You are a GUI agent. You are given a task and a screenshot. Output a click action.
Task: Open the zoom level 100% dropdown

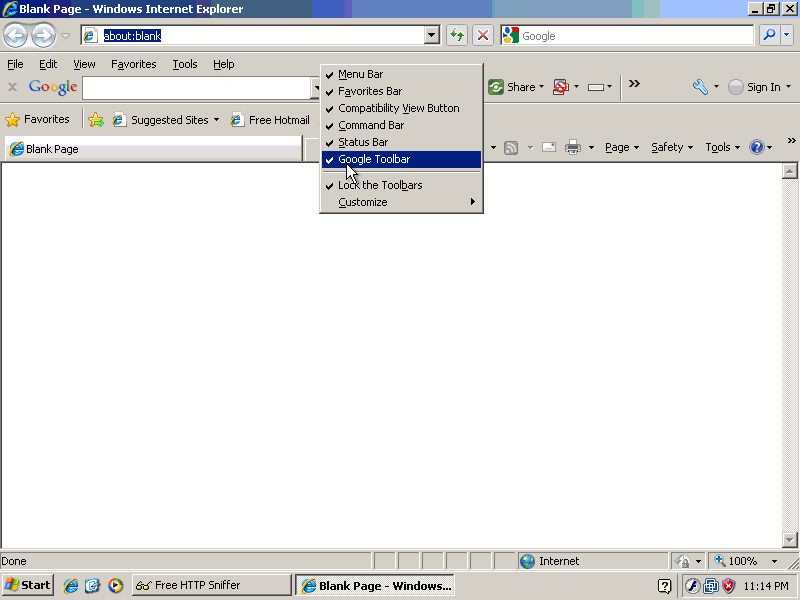[774, 561]
